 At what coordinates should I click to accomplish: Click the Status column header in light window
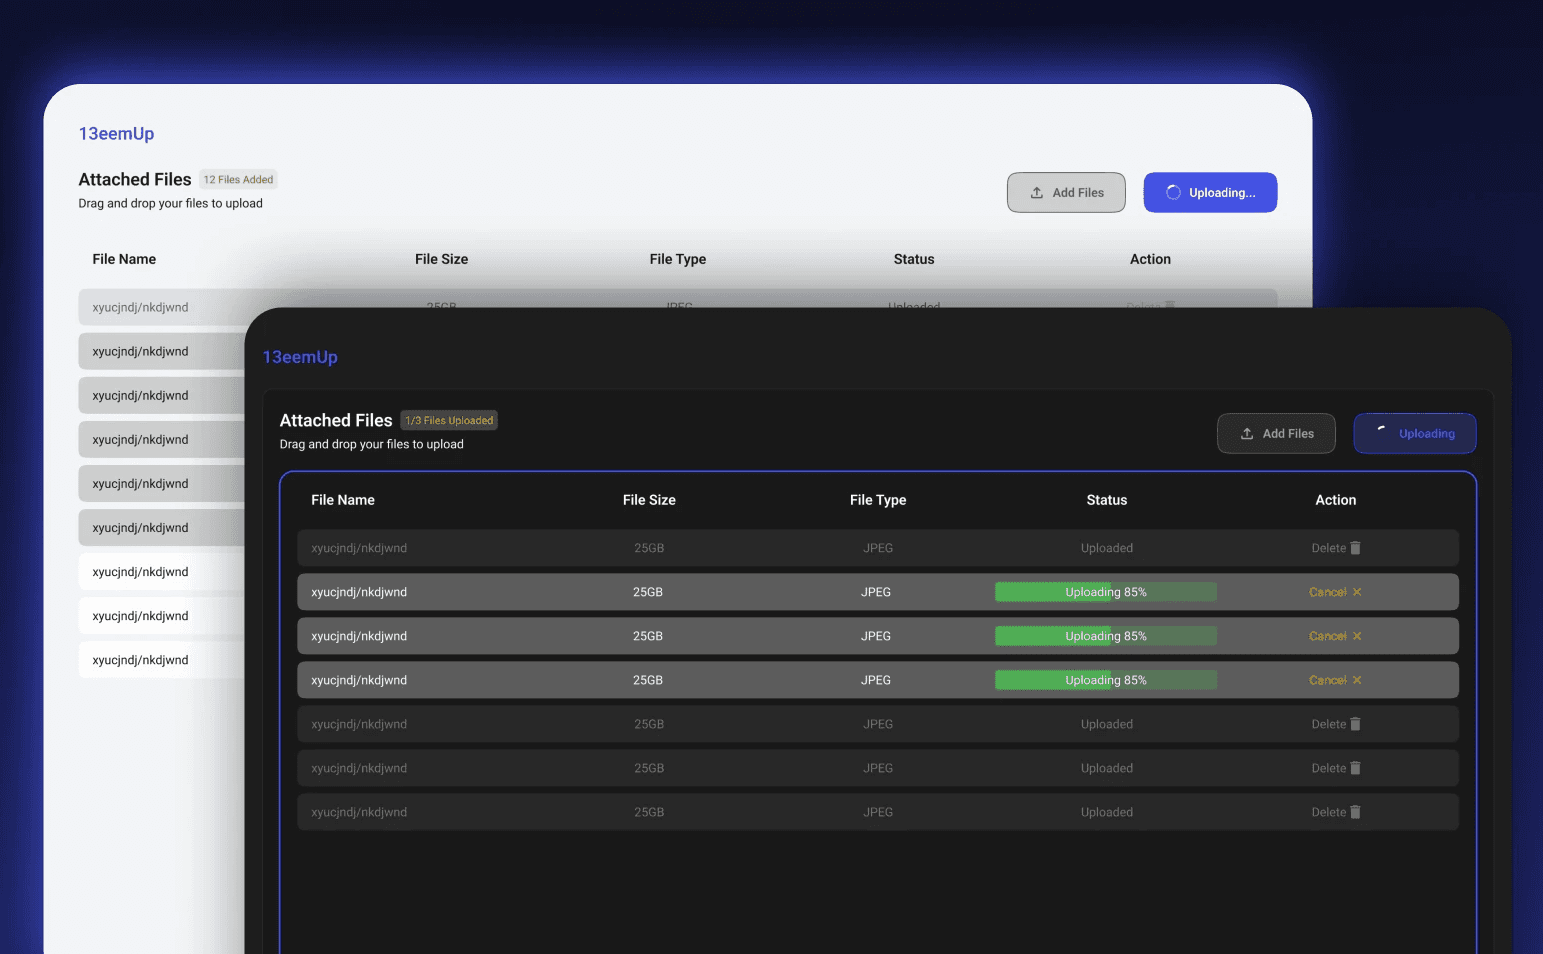pyautogui.click(x=914, y=259)
